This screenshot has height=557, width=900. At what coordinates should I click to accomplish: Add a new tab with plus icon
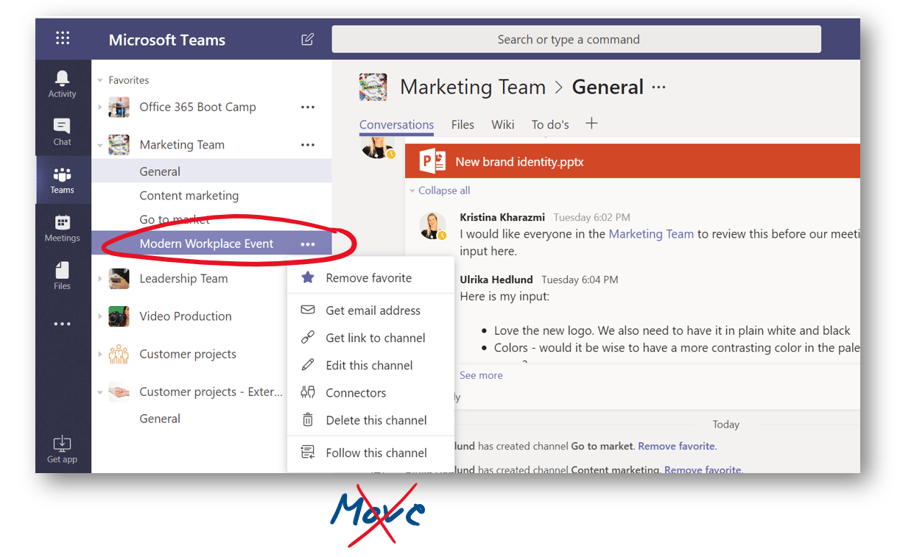(591, 123)
